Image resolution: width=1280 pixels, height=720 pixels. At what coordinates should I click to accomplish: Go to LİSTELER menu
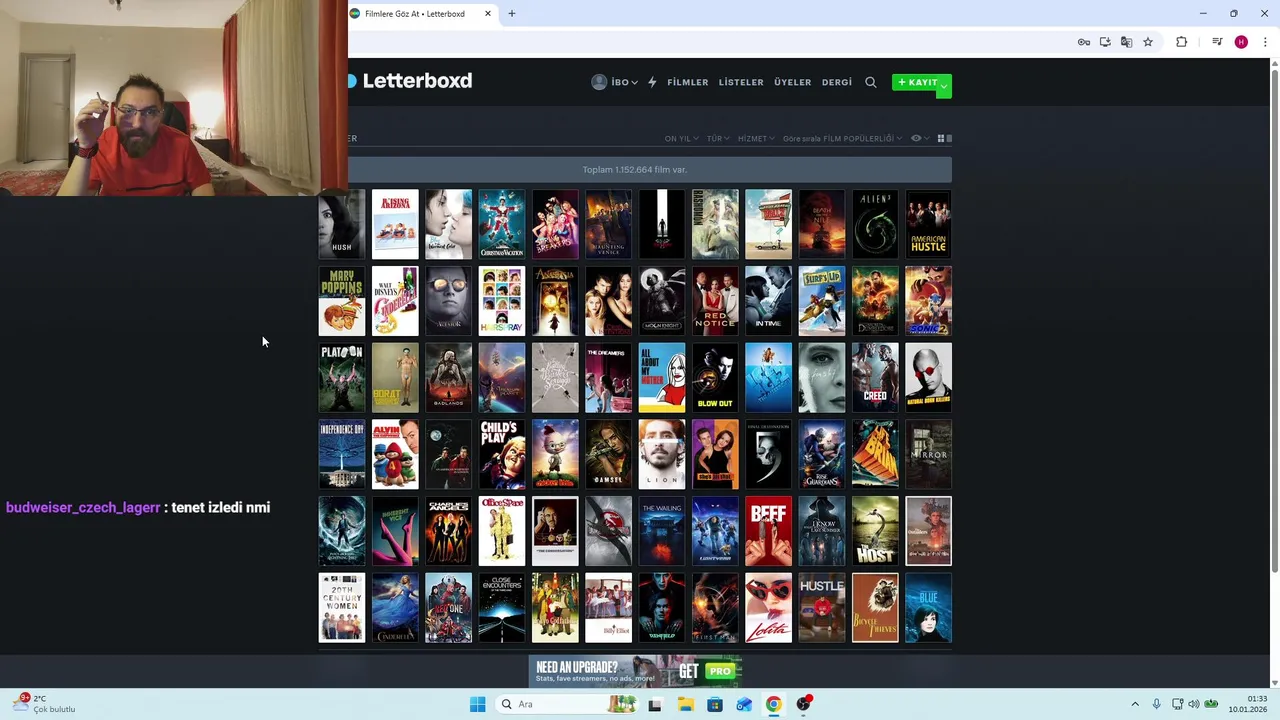[741, 82]
